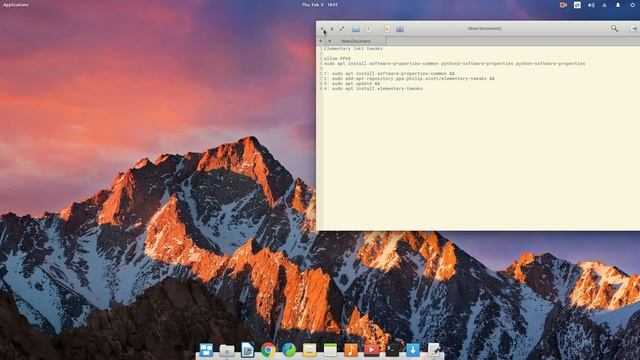Image resolution: width=640 pixels, height=360 pixels.
Task: Click the white document icon in the editor toolbar
Action: pos(369,29)
